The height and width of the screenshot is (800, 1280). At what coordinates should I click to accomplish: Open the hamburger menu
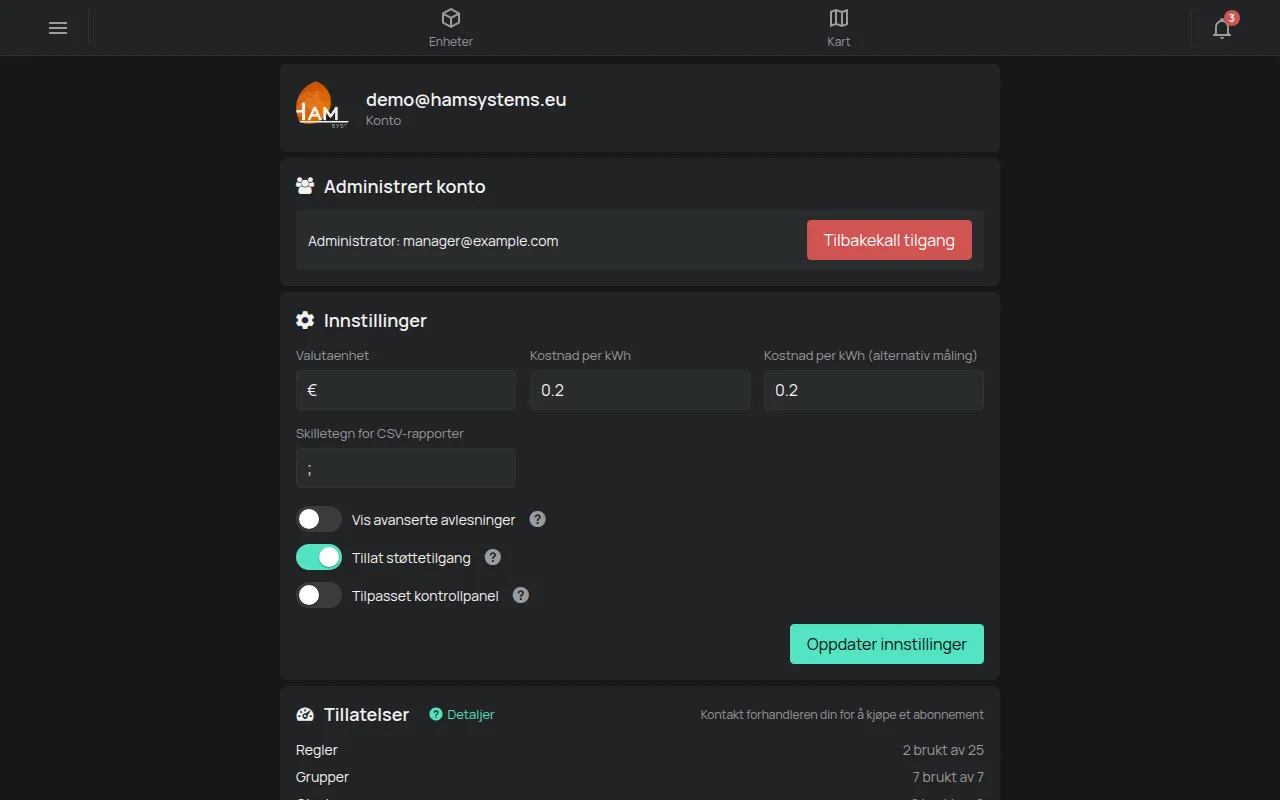[58, 28]
